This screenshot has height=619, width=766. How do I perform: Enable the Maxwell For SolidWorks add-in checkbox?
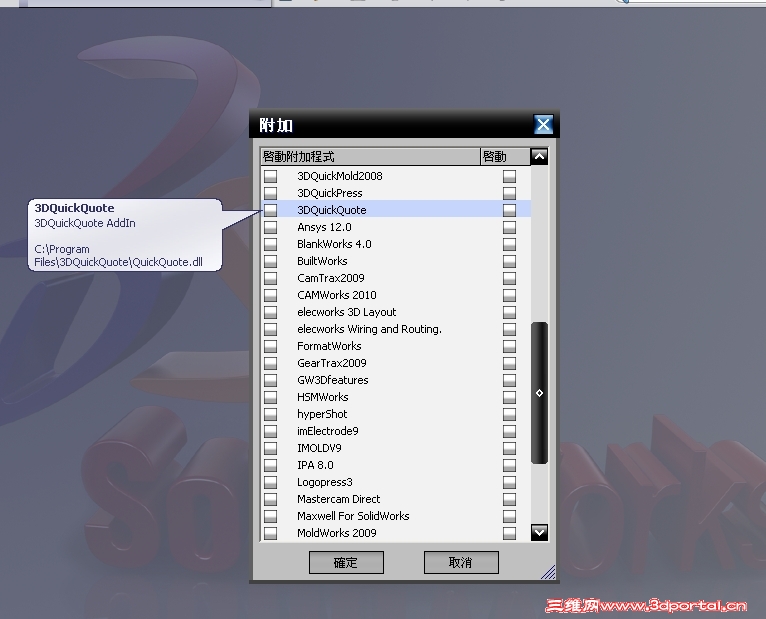click(x=270, y=516)
